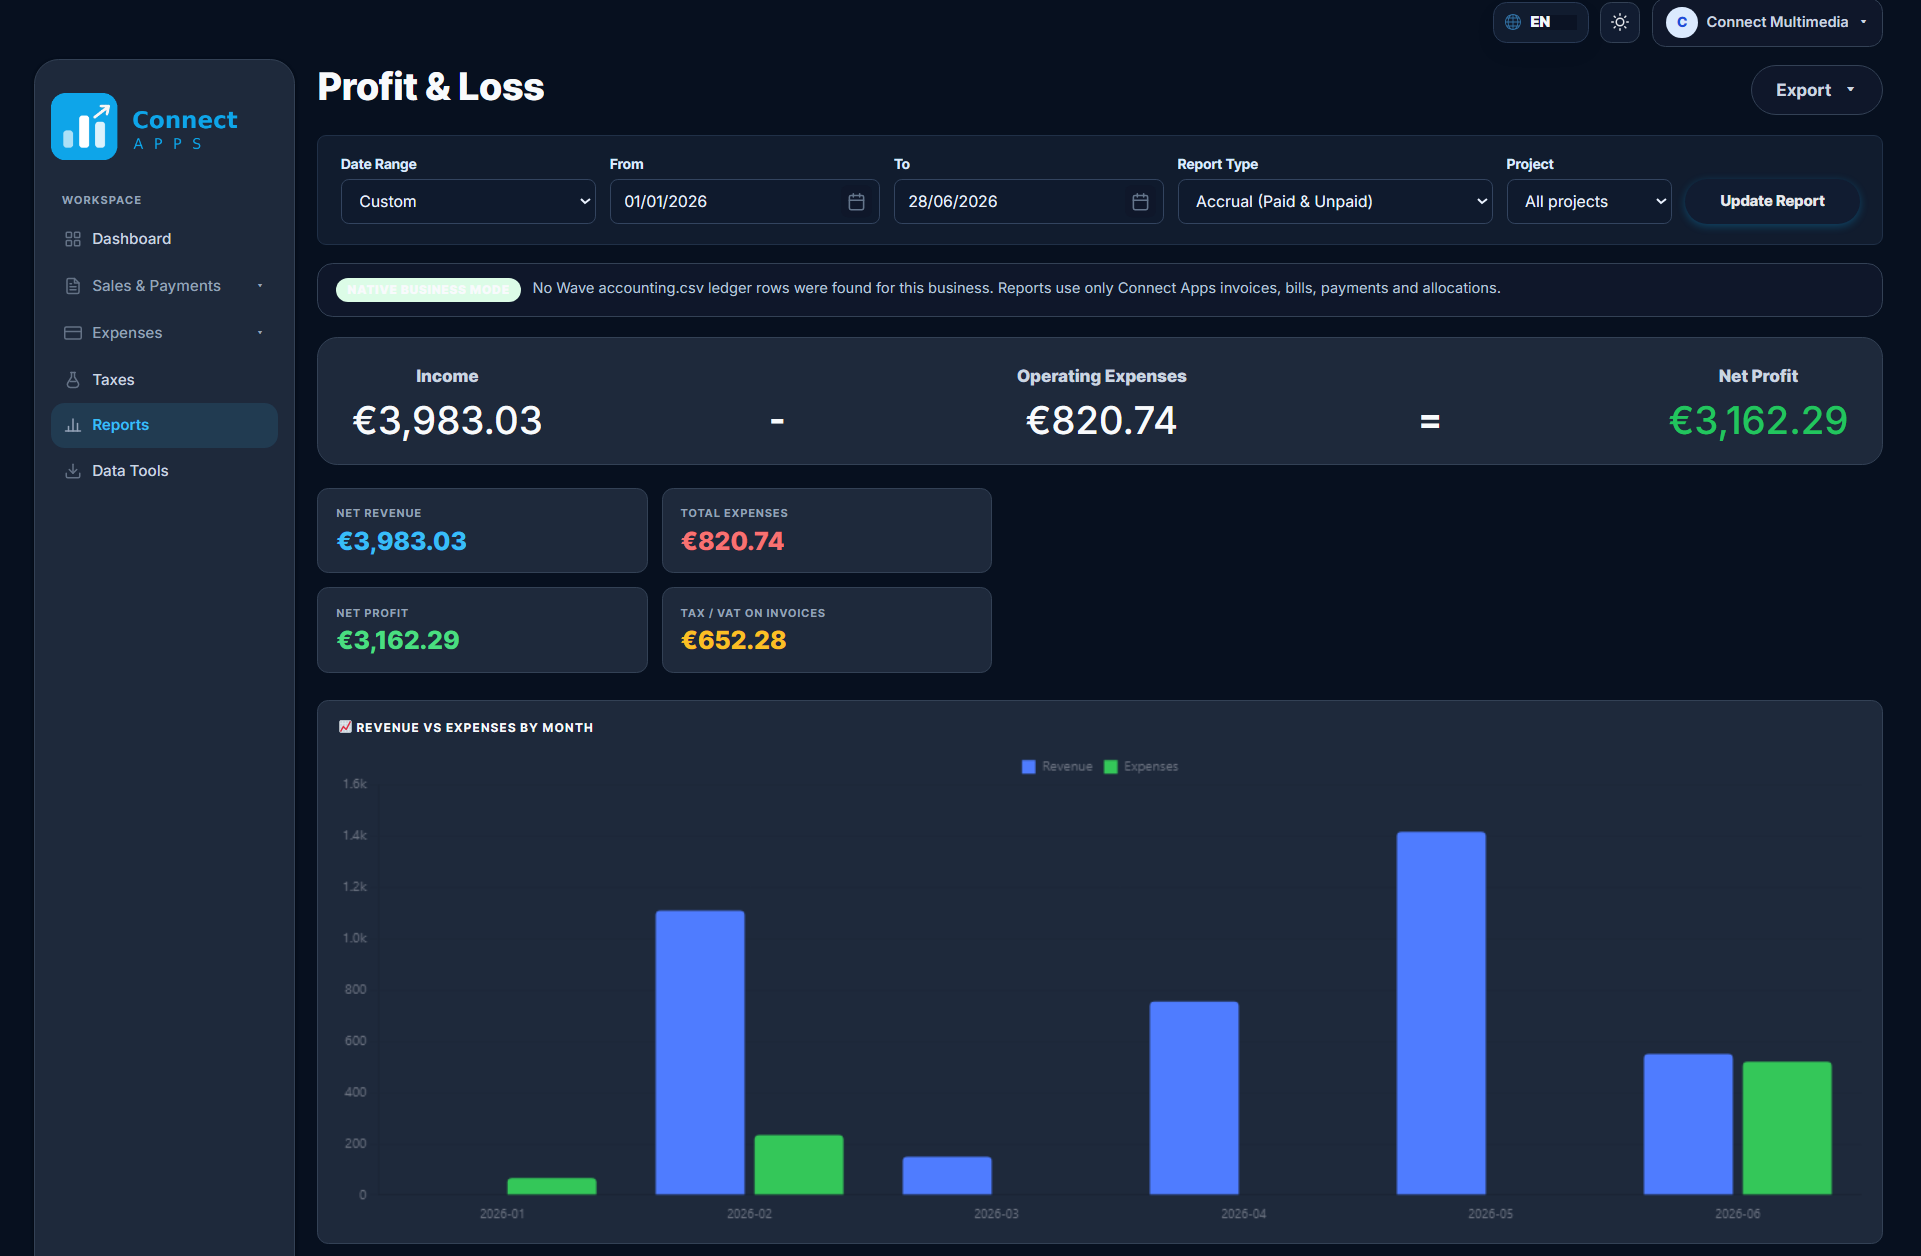
Task: Open the Dashboard page
Action: (164, 239)
